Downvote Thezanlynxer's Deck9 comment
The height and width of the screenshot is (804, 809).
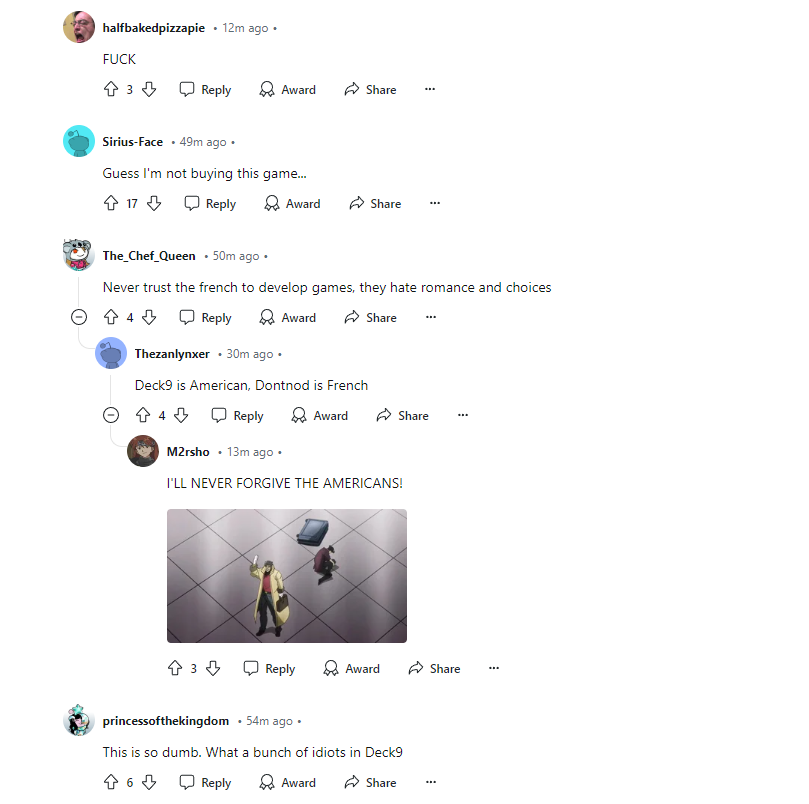[x=181, y=415]
